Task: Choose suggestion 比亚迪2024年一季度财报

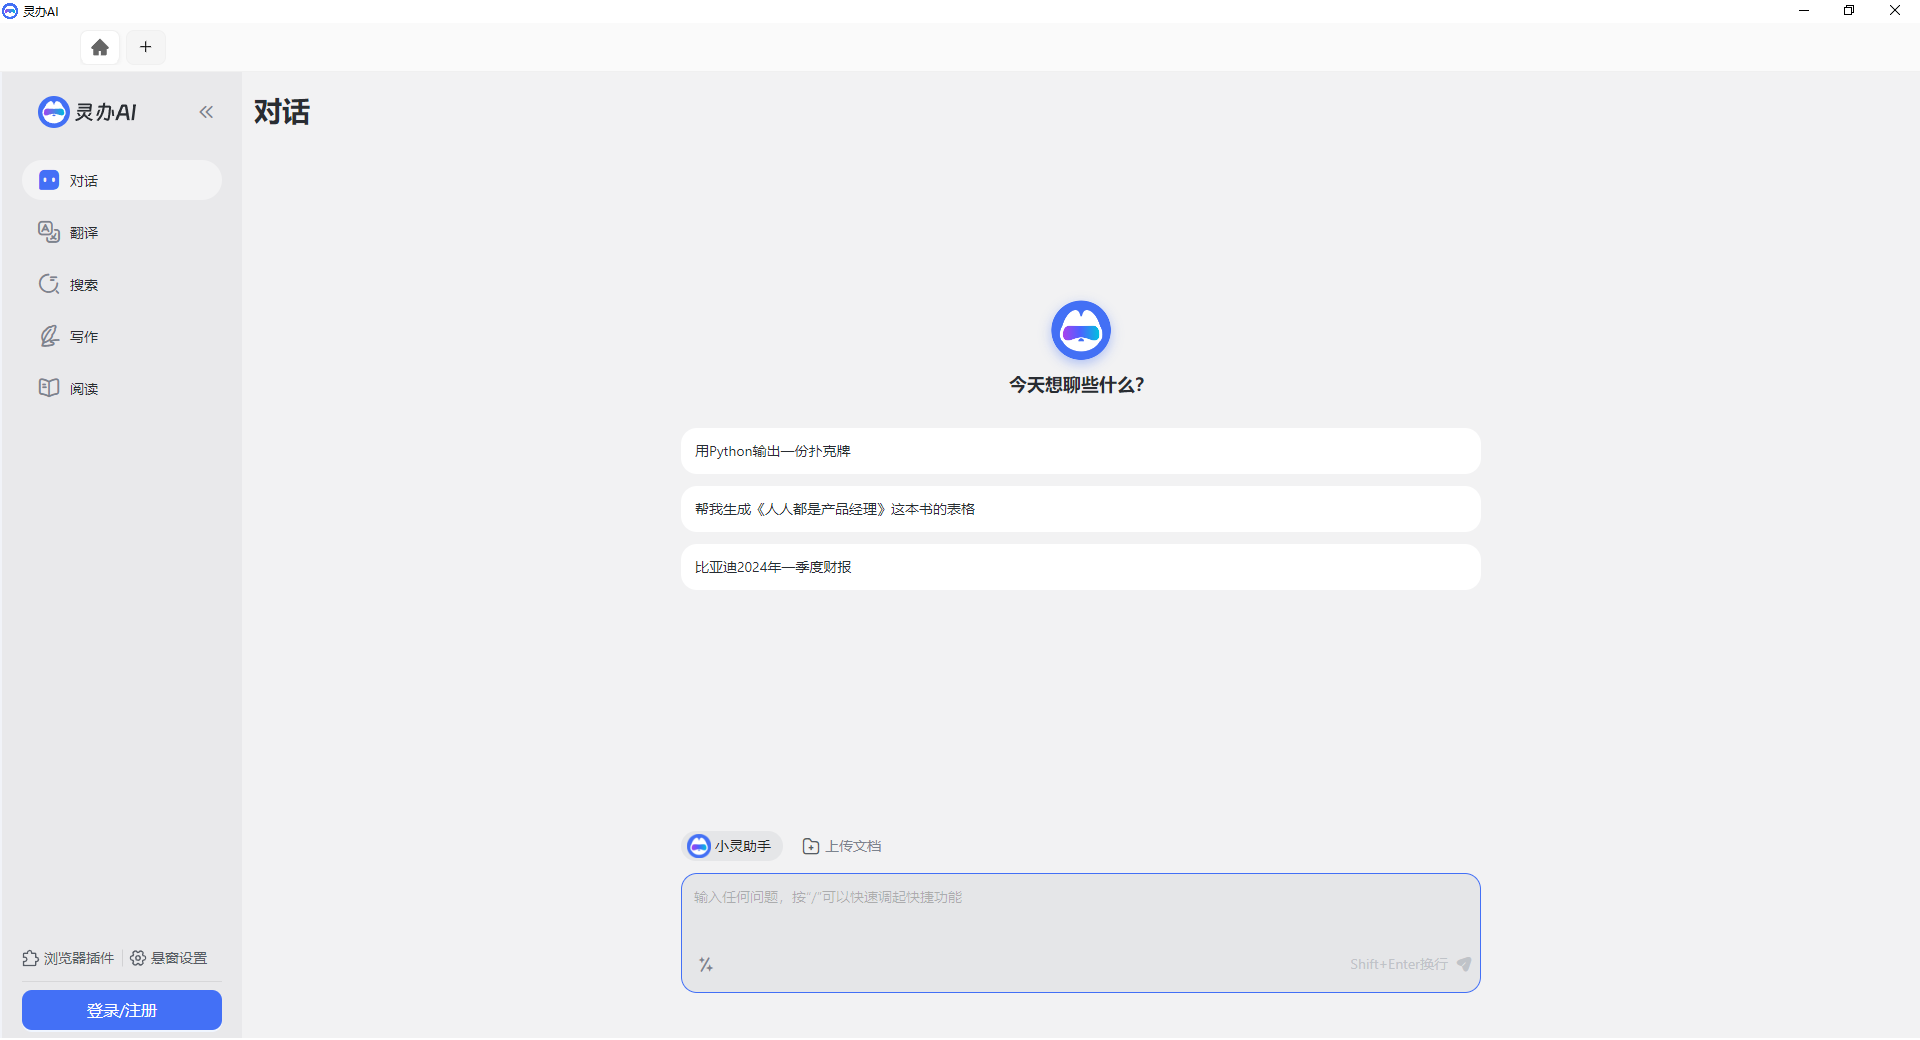Action: coord(1081,567)
